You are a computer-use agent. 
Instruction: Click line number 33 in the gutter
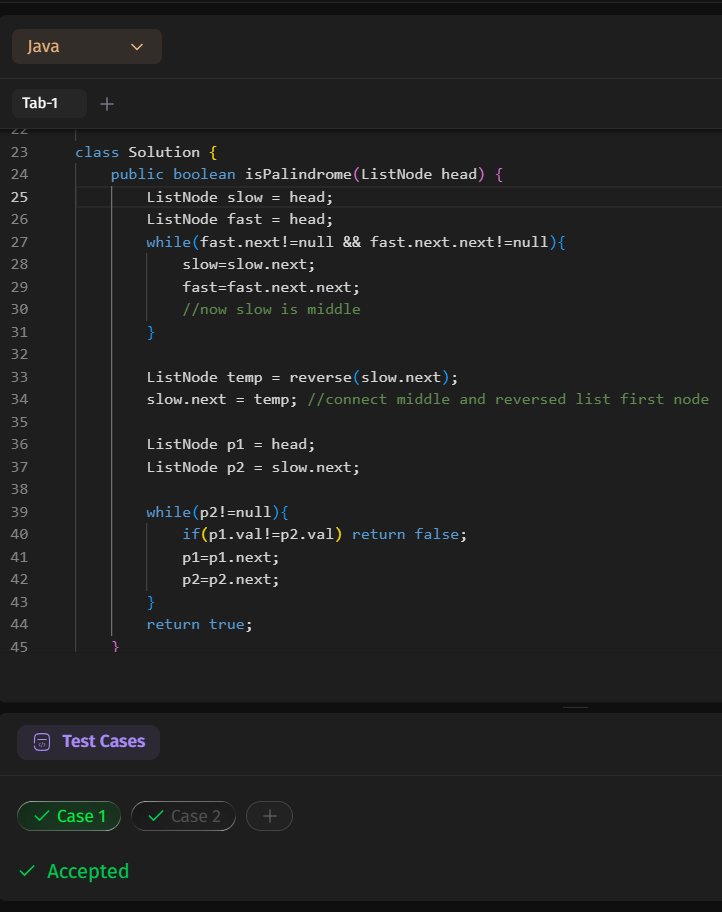pos(19,377)
